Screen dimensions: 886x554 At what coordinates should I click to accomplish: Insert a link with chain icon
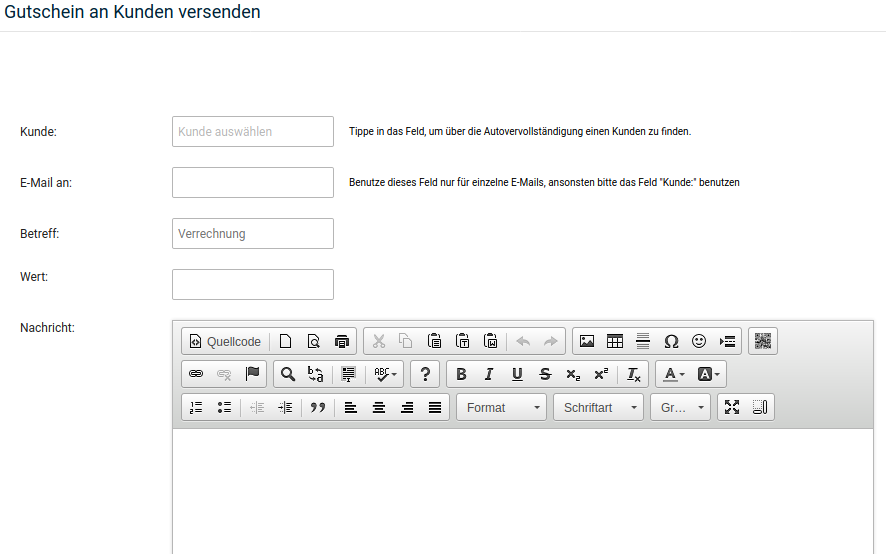pos(196,374)
